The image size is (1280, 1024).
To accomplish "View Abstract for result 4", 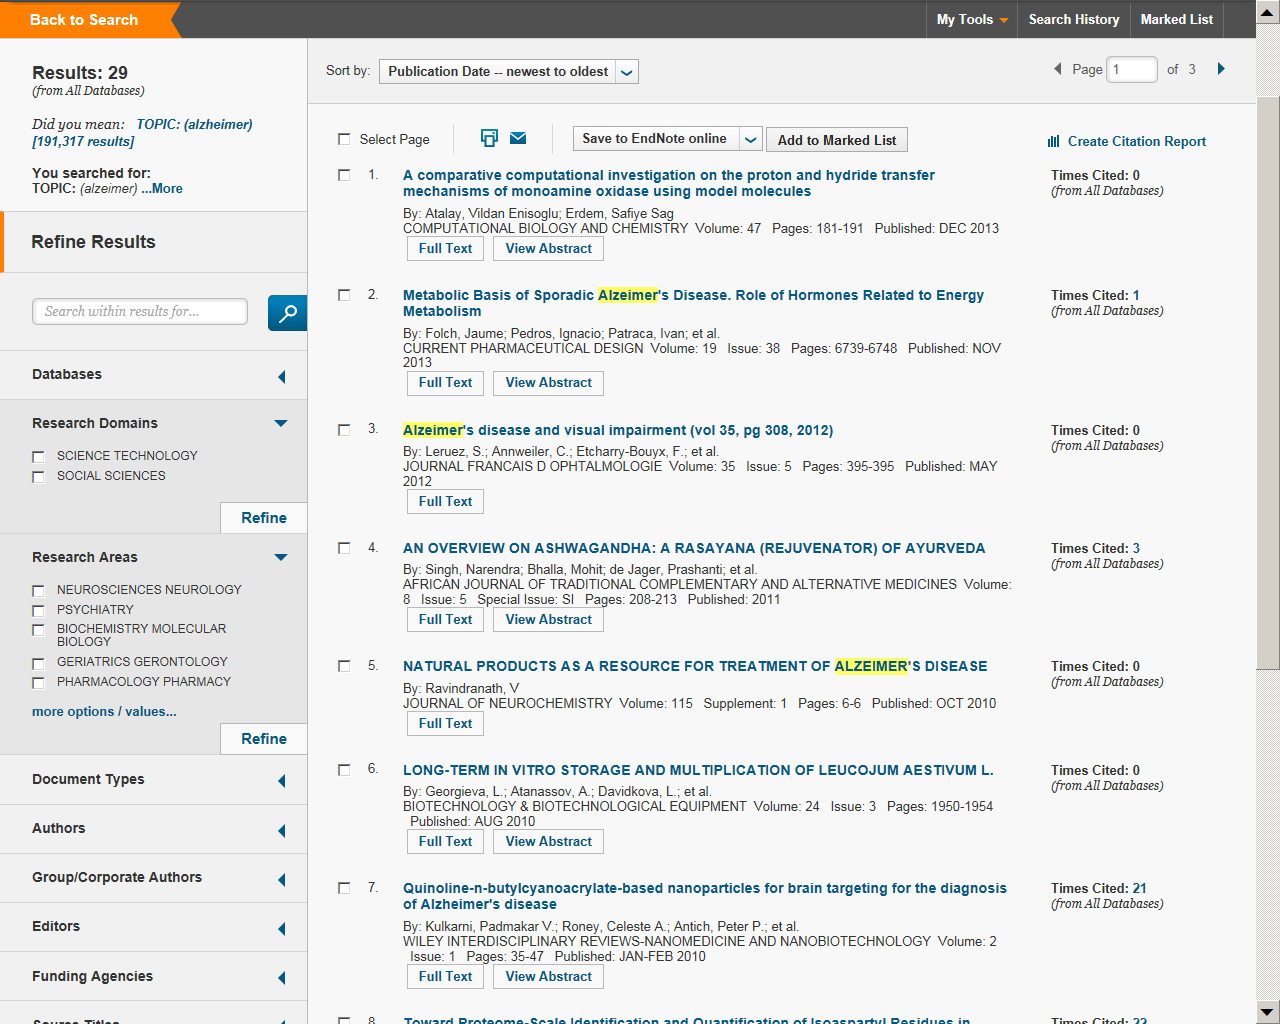I will click(x=548, y=620).
